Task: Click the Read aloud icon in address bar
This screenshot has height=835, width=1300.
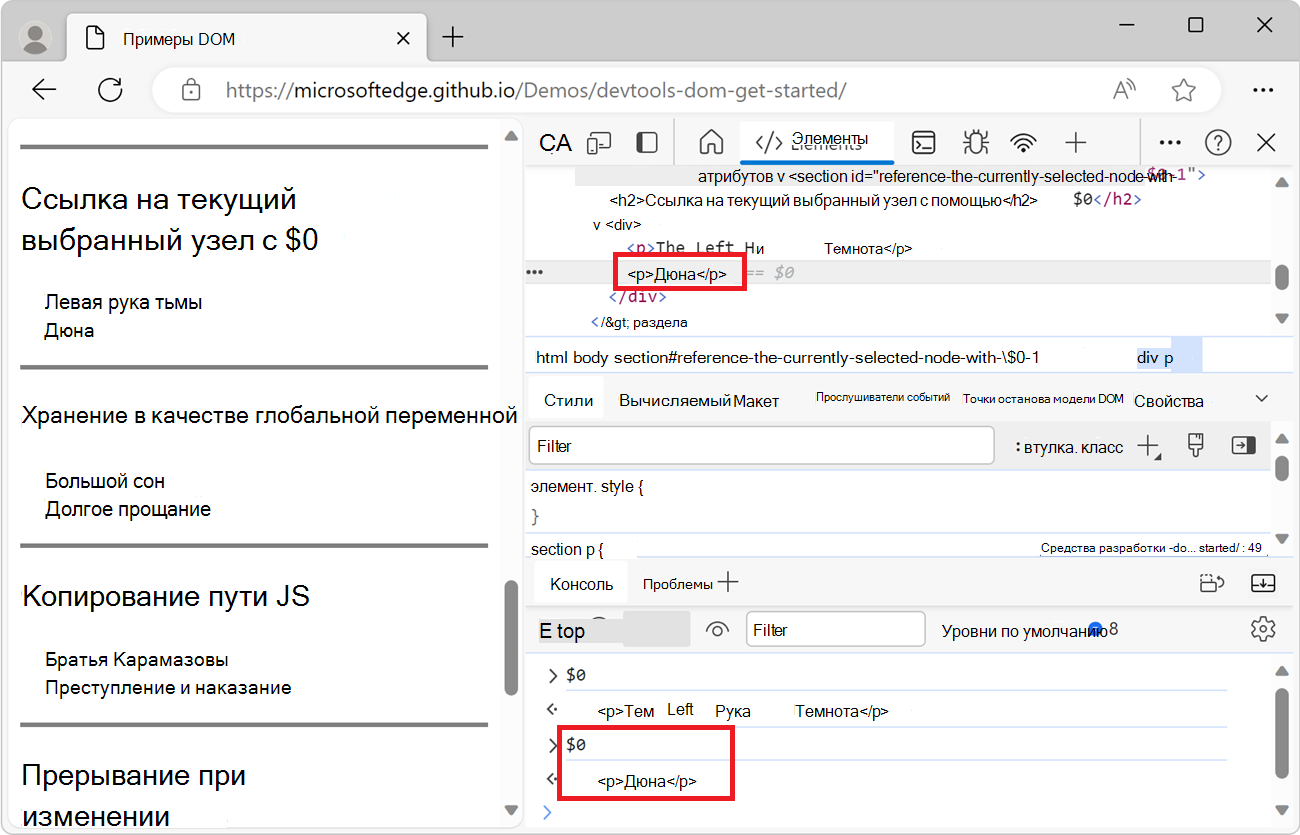Action: [1125, 90]
